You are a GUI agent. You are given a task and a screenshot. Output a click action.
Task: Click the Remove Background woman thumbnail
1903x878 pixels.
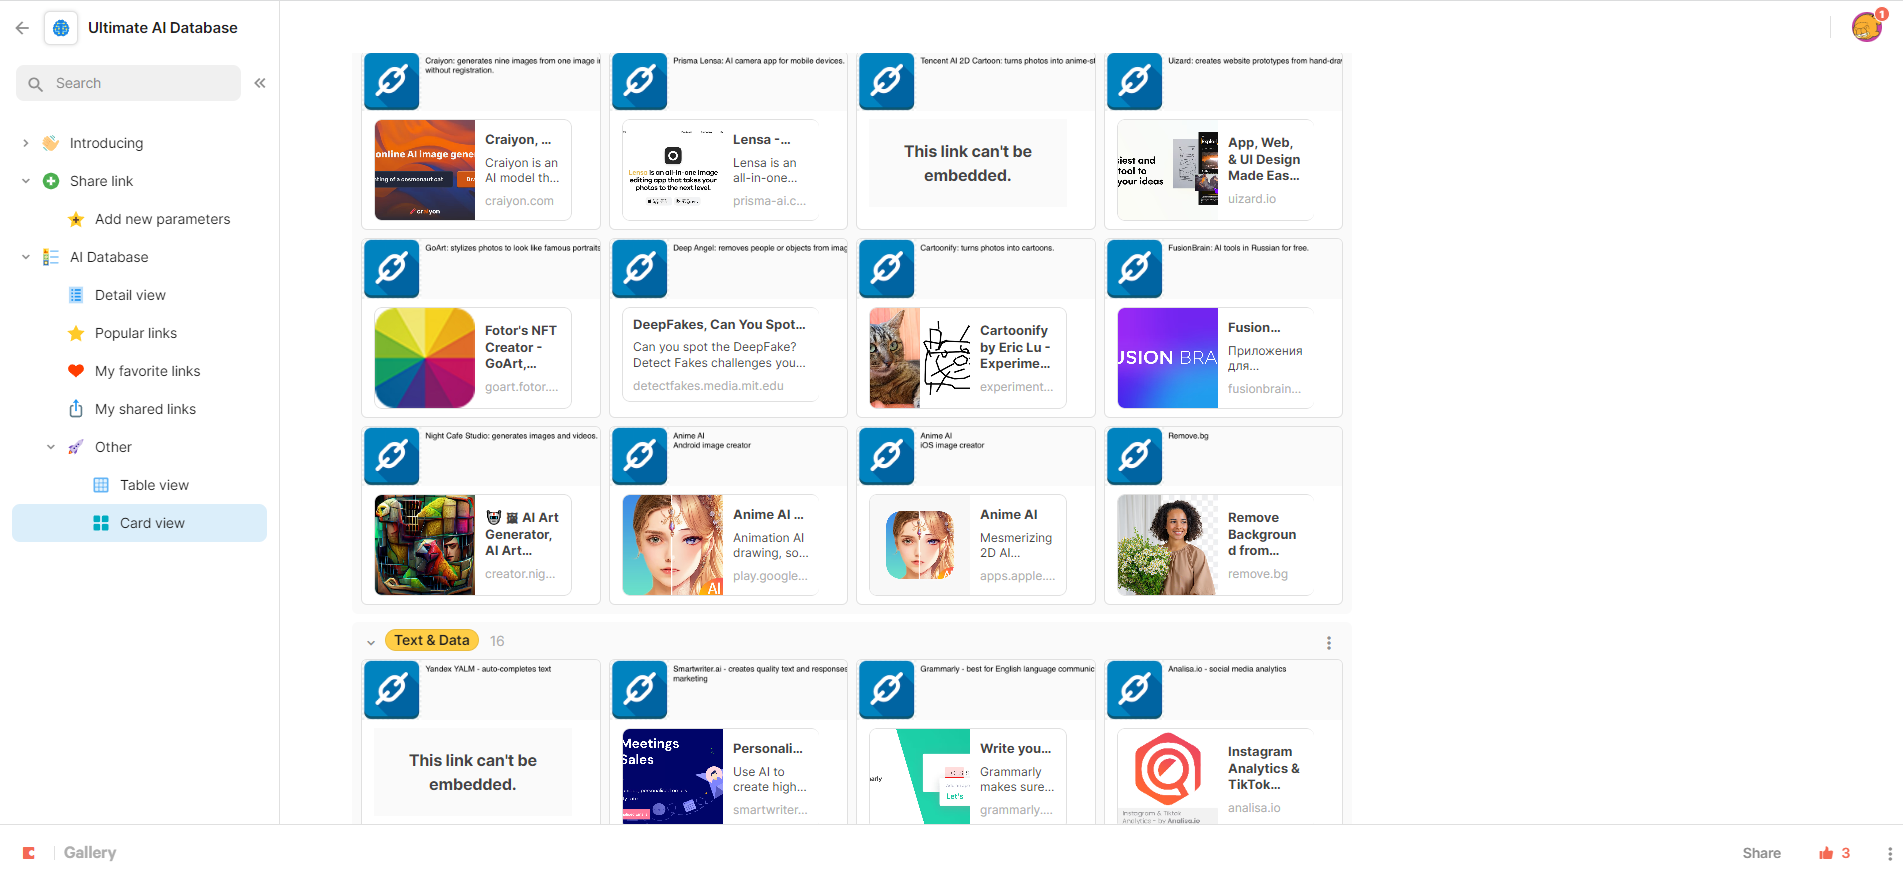pyautogui.click(x=1168, y=545)
